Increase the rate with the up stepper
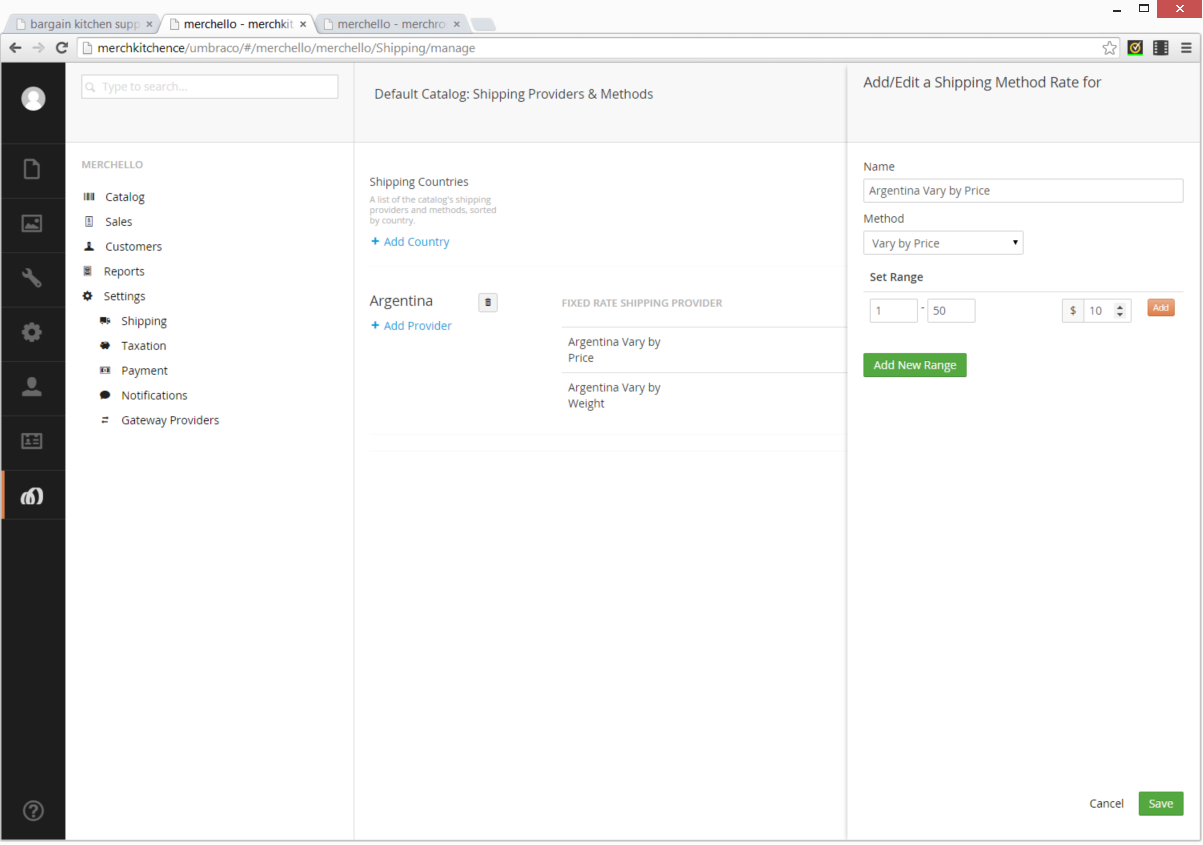The height and width of the screenshot is (845, 1203). [1120, 306]
